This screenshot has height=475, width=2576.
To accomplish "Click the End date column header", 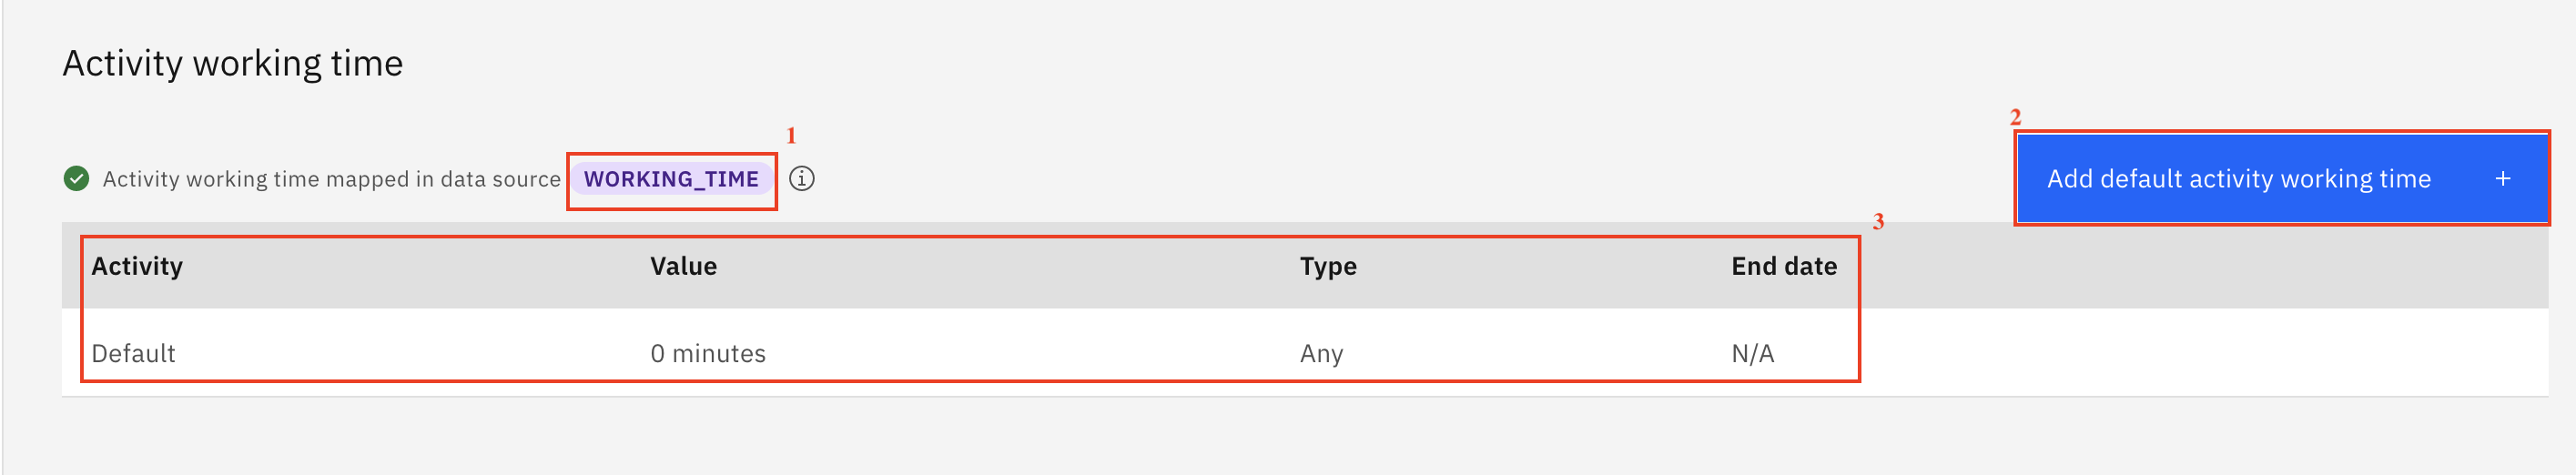I will [1784, 266].
